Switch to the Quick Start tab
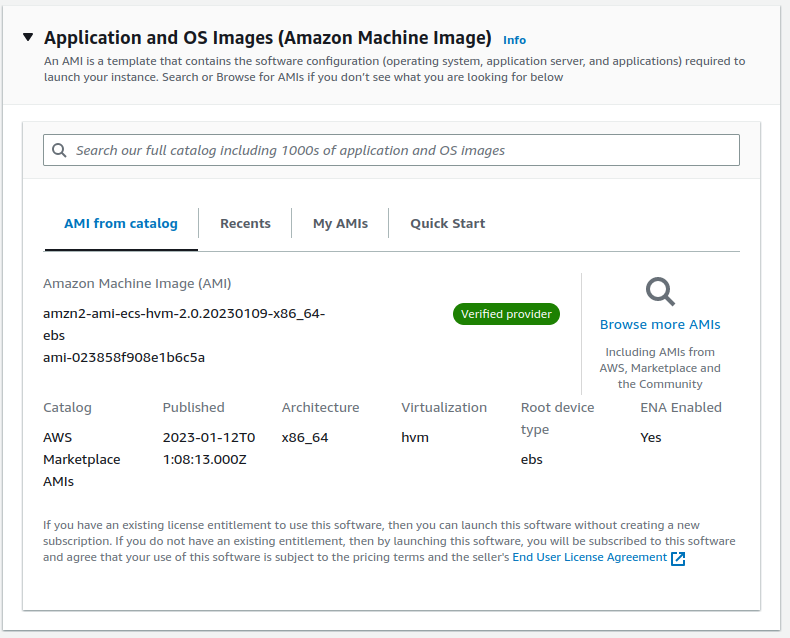 pyautogui.click(x=447, y=224)
